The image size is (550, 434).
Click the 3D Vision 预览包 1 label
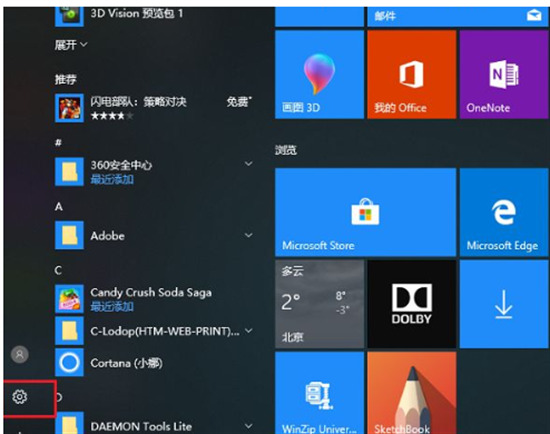(x=137, y=14)
